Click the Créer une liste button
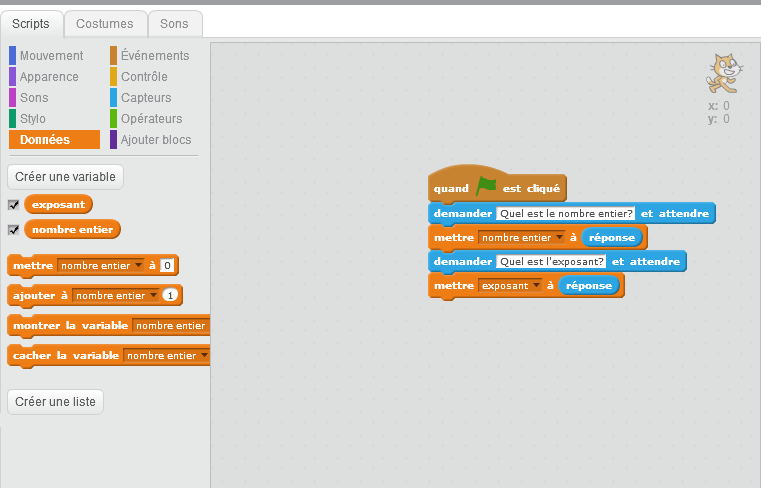 [x=55, y=402]
